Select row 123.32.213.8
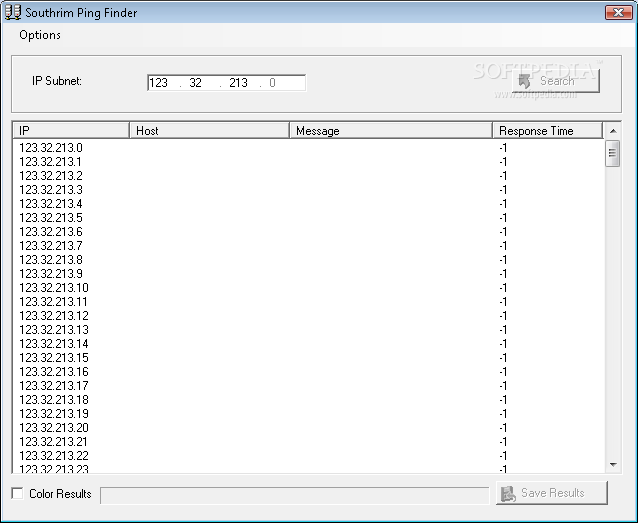 point(308,260)
